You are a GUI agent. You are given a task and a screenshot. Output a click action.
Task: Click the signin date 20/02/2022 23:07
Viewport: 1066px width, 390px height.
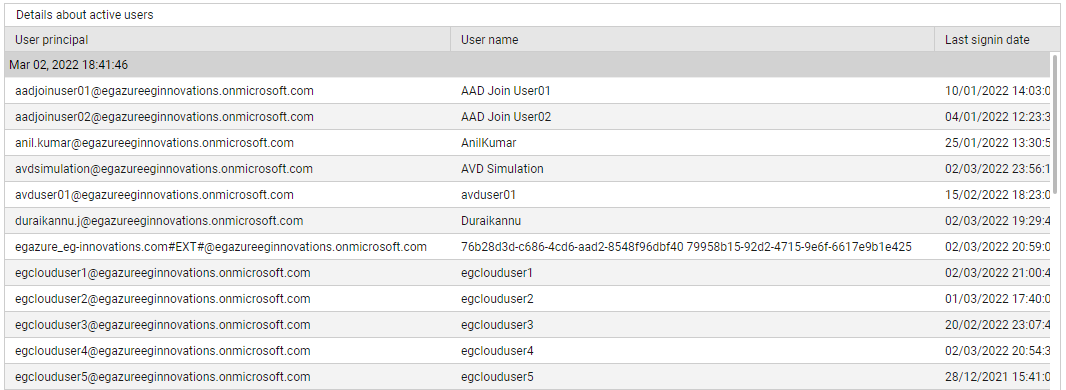[998, 325]
